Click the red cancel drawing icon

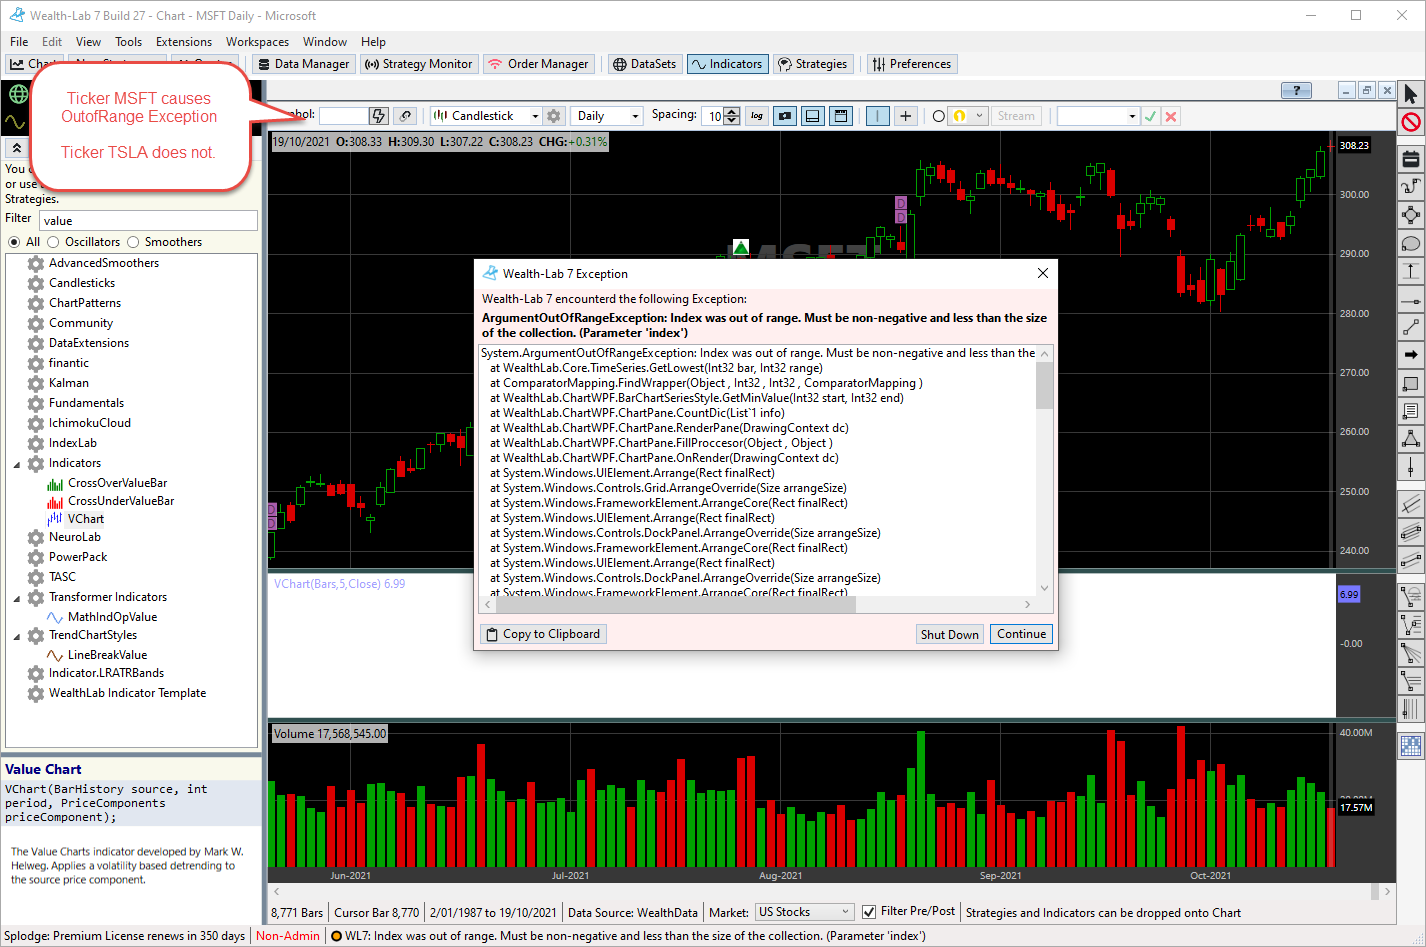pyautogui.click(x=1411, y=122)
